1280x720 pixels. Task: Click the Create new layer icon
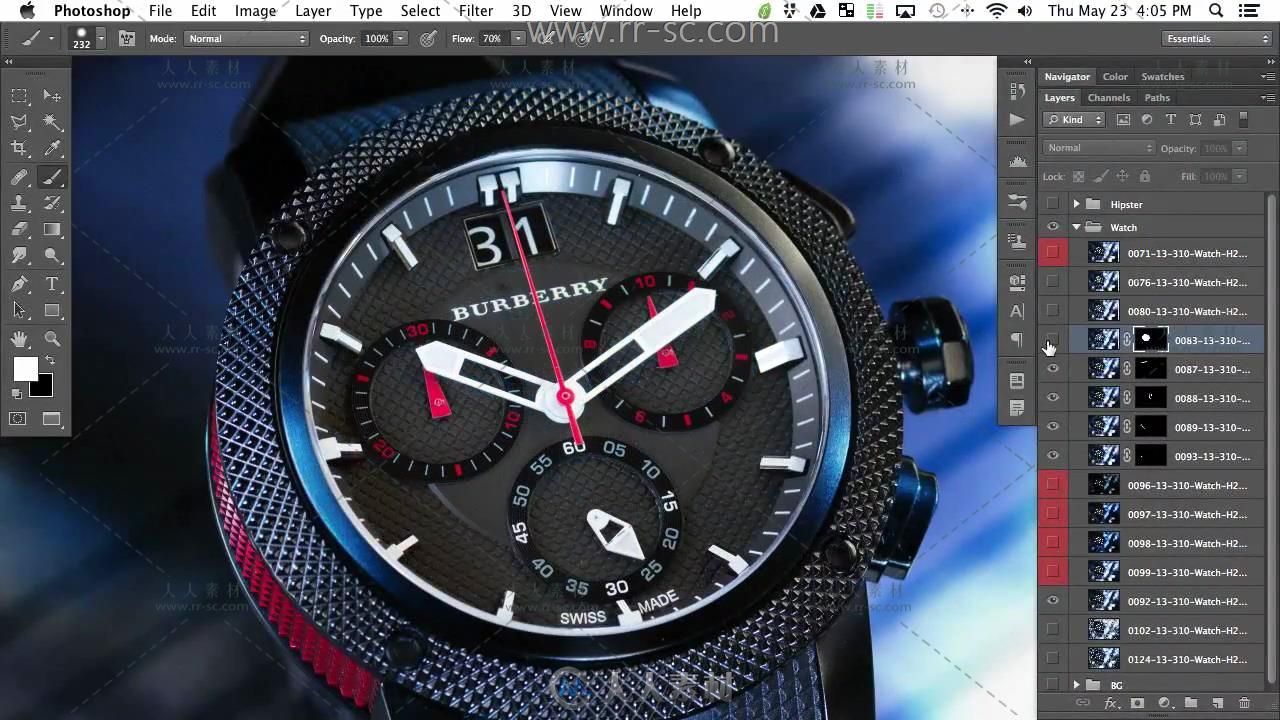pyautogui.click(x=1218, y=704)
